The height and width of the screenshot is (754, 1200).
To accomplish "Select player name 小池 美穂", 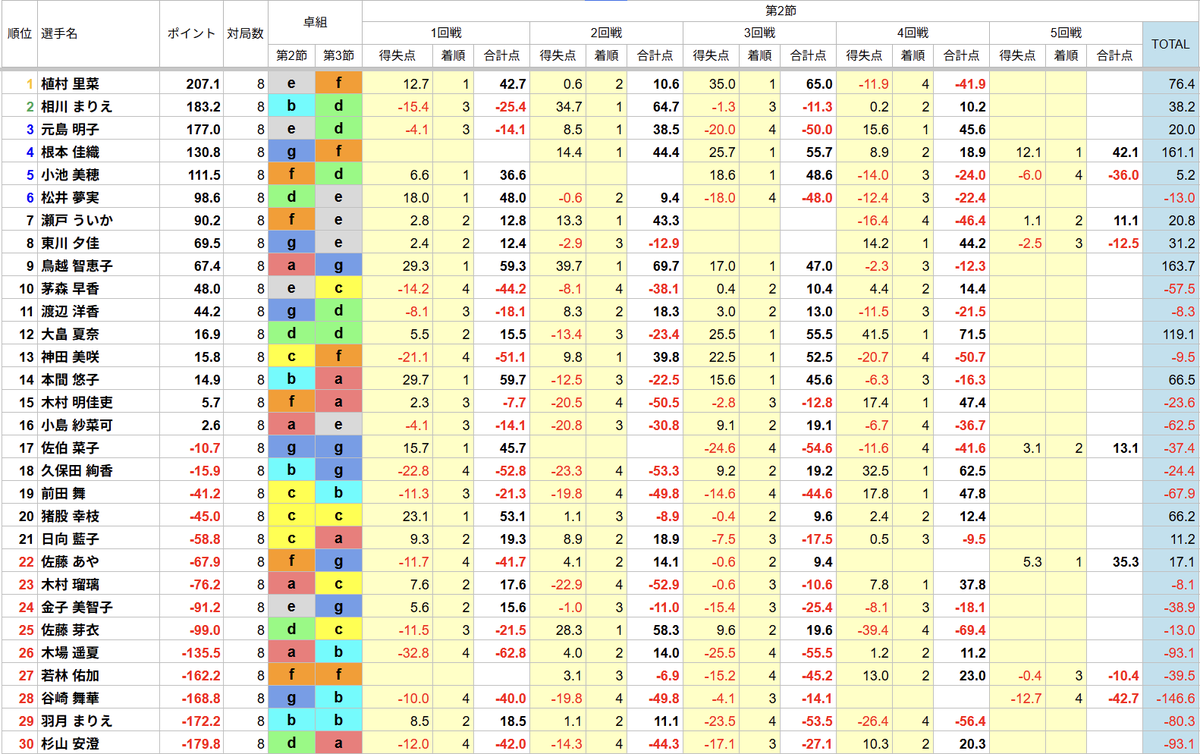I will tap(70, 174).
